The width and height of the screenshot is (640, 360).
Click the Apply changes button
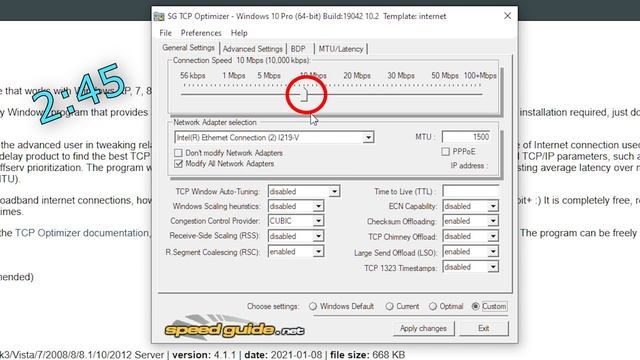click(x=423, y=328)
